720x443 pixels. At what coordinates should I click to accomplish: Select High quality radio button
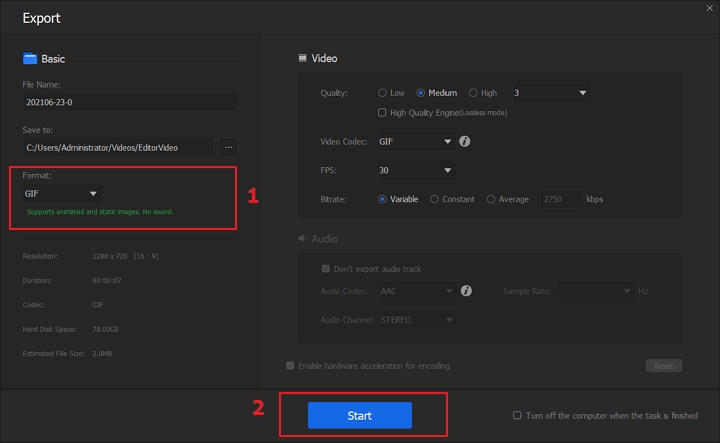click(x=473, y=93)
